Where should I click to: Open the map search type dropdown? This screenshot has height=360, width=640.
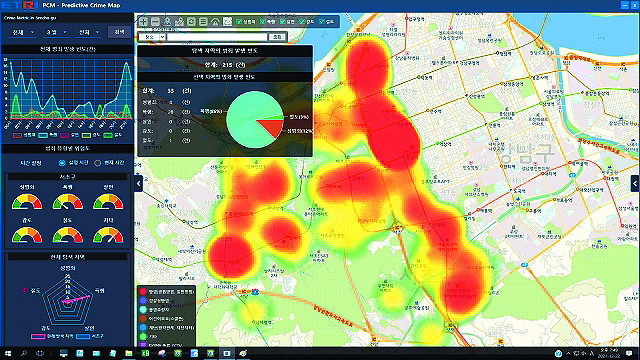(152, 37)
